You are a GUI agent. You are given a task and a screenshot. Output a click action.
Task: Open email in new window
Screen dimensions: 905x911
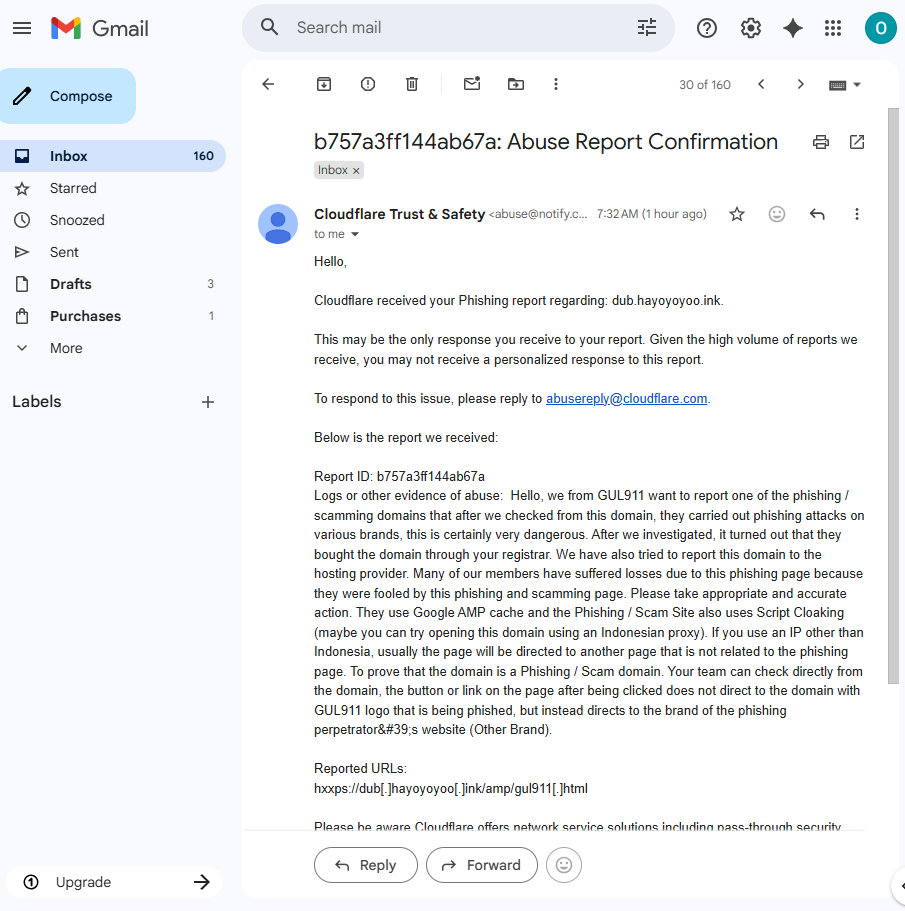[857, 142]
